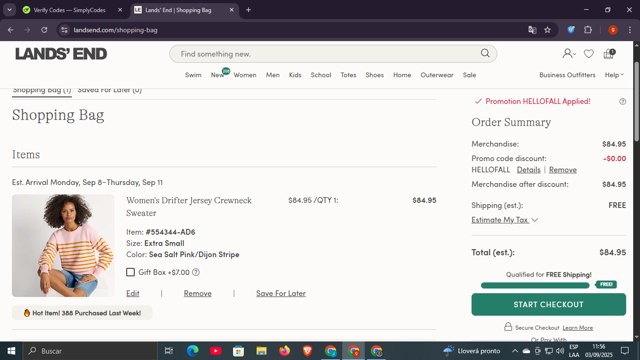Viewport: 640px width, 360px height.
Task: Expand the Help dropdown menu
Action: pyautogui.click(x=614, y=75)
